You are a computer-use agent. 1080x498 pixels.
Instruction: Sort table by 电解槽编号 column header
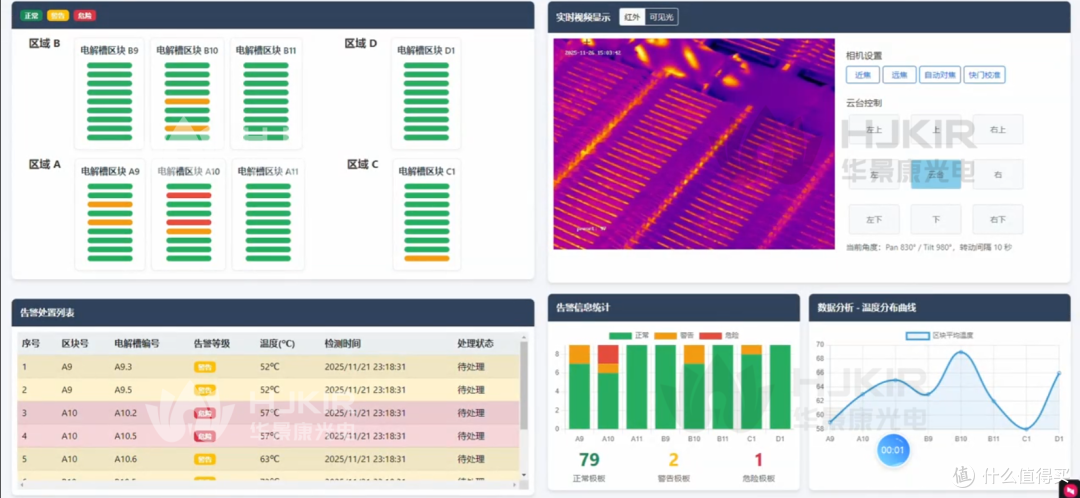click(x=137, y=343)
